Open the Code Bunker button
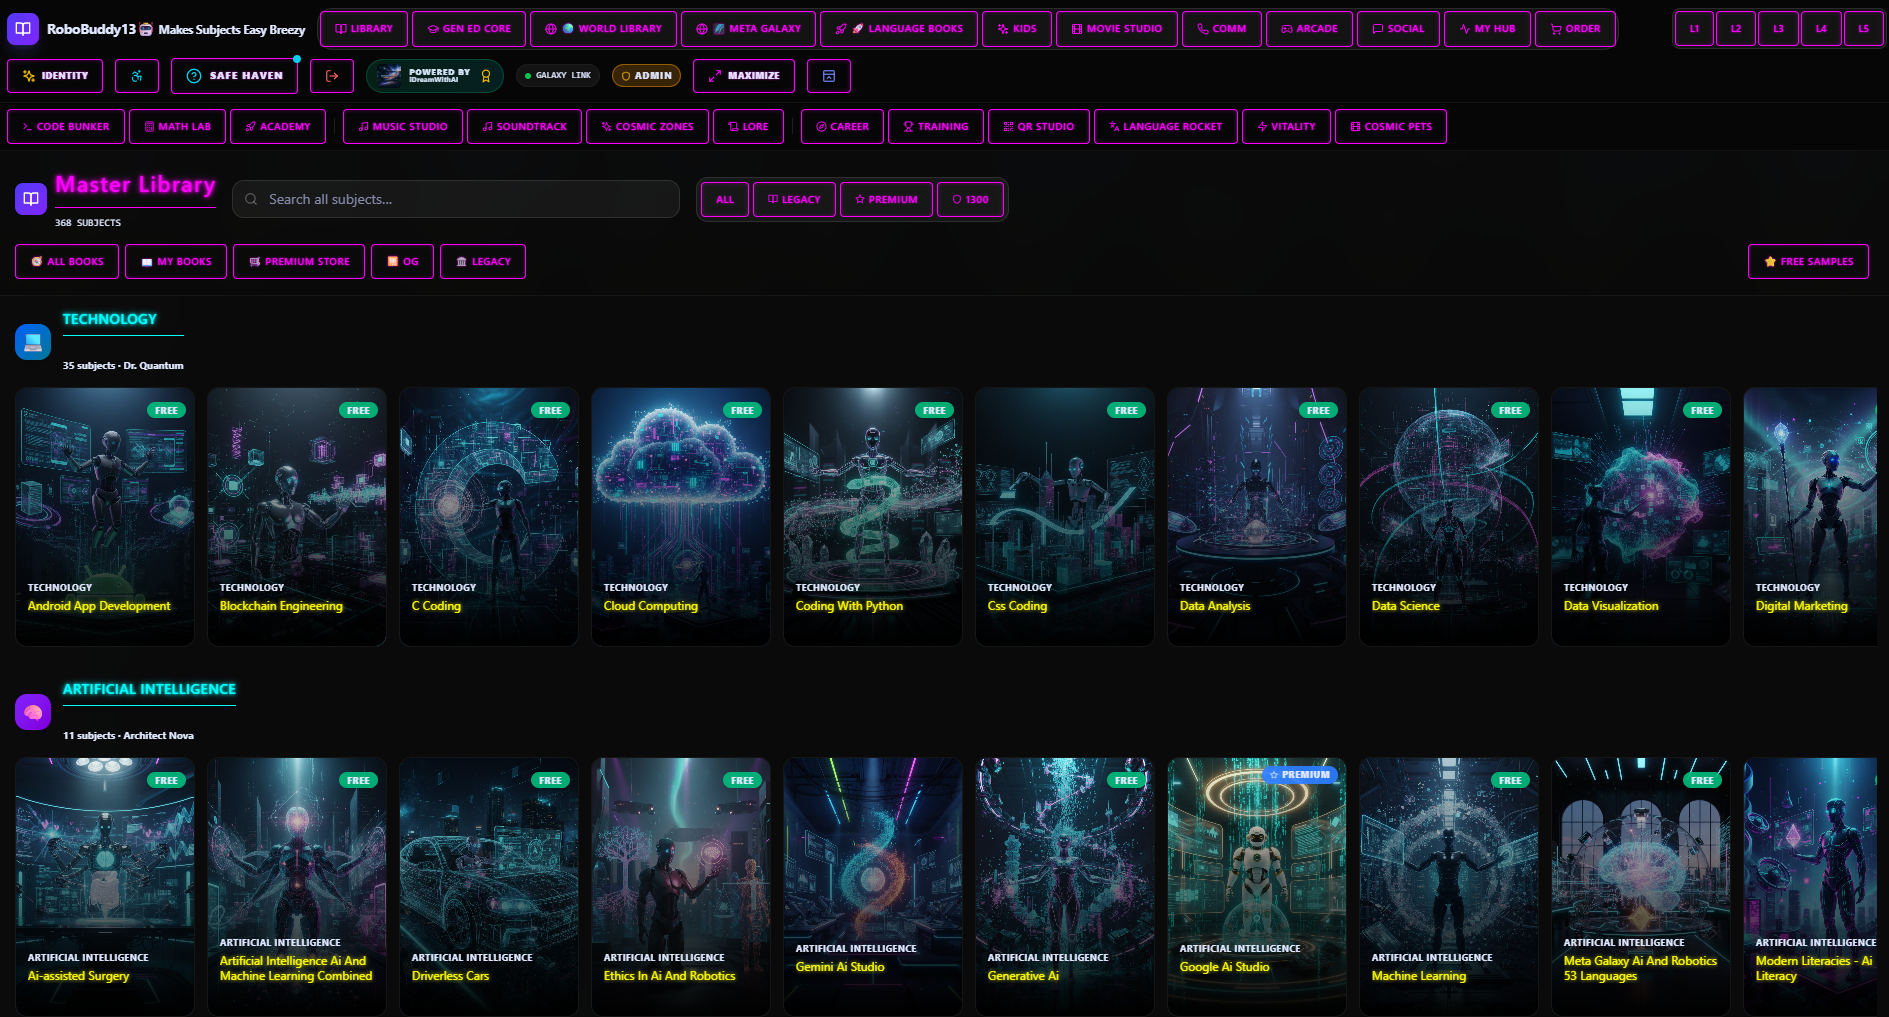The image size is (1889, 1017). point(66,127)
